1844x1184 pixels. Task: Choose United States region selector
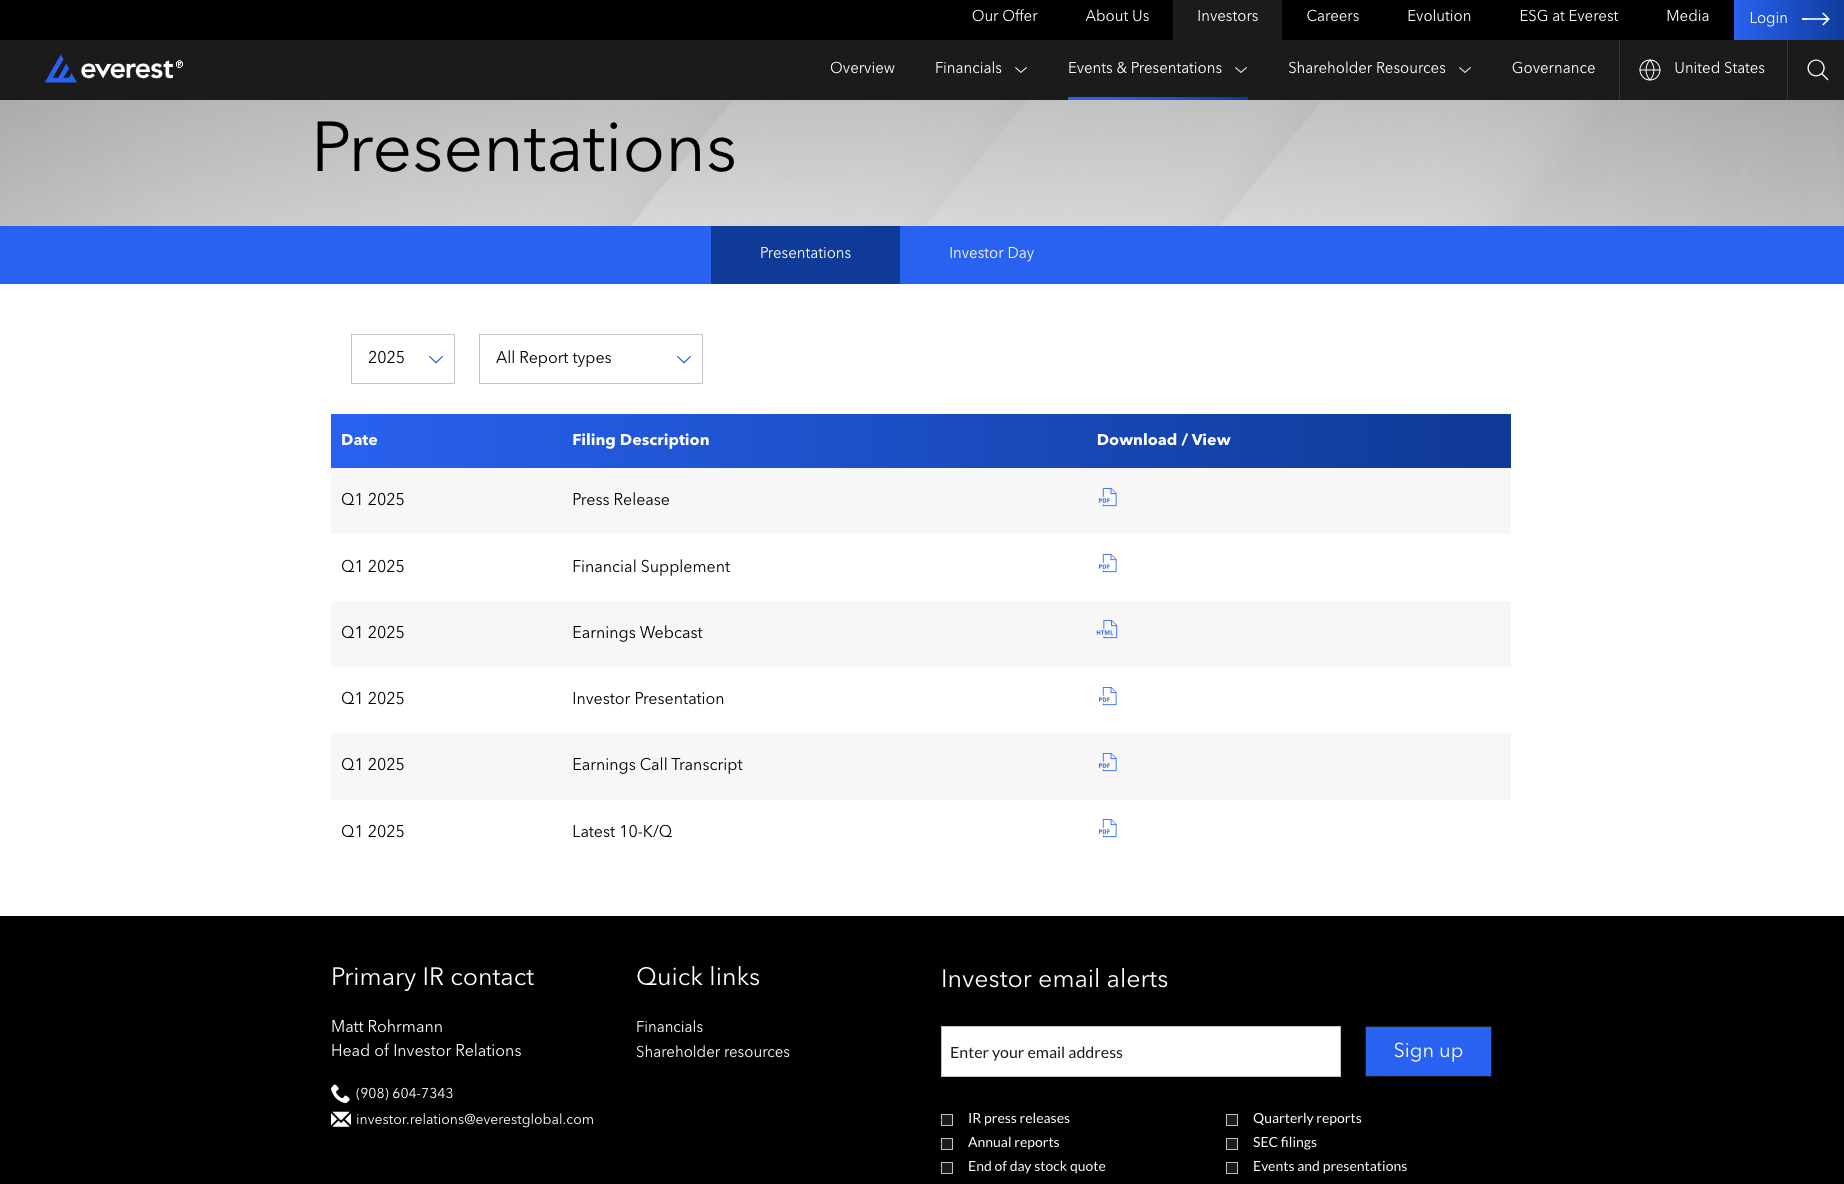click(x=1719, y=68)
